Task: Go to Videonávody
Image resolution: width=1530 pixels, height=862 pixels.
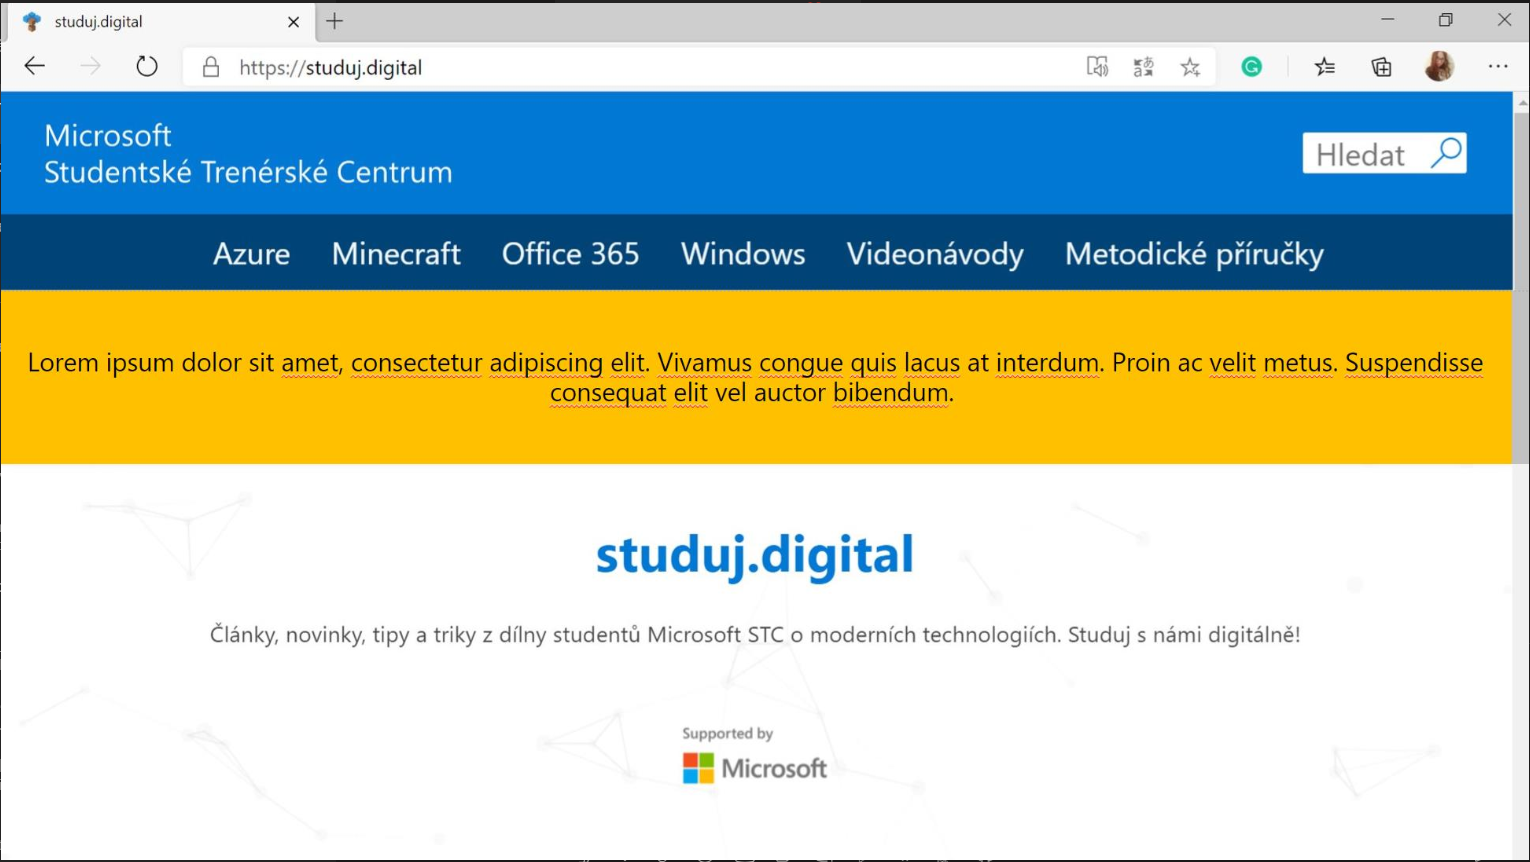Action: (935, 254)
